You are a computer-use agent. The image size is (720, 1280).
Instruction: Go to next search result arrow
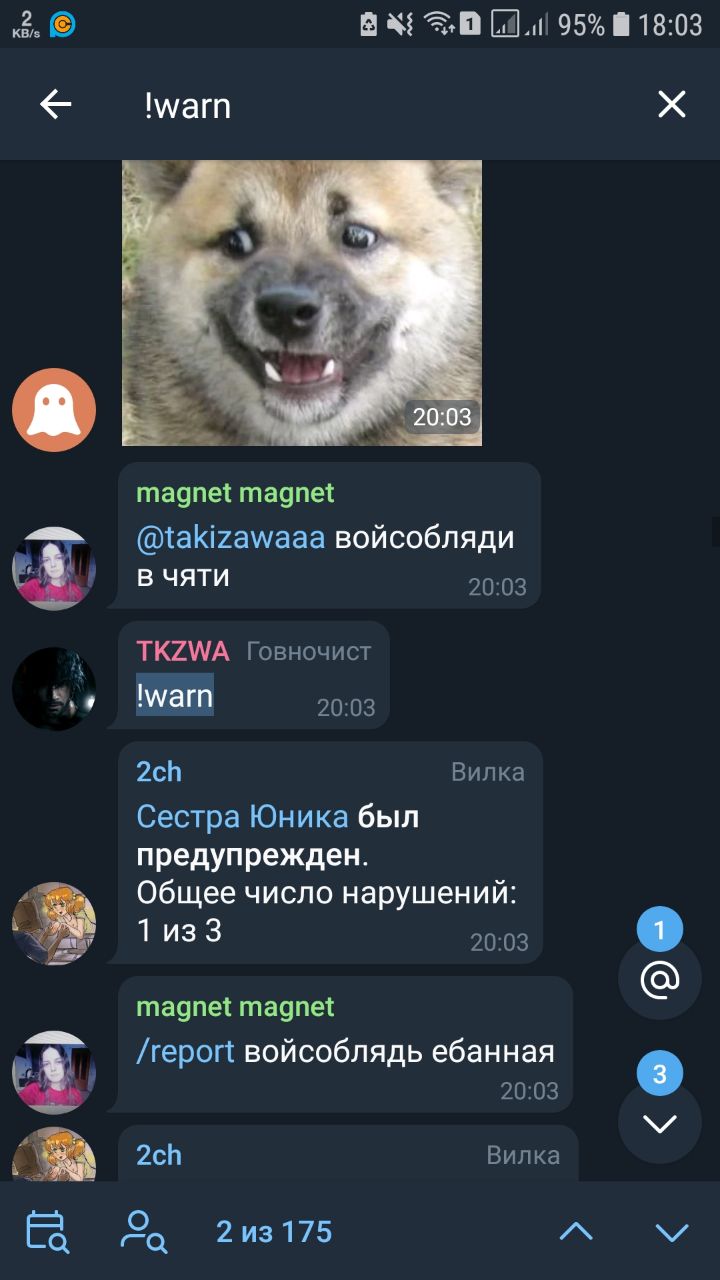pyautogui.click(x=672, y=1231)
